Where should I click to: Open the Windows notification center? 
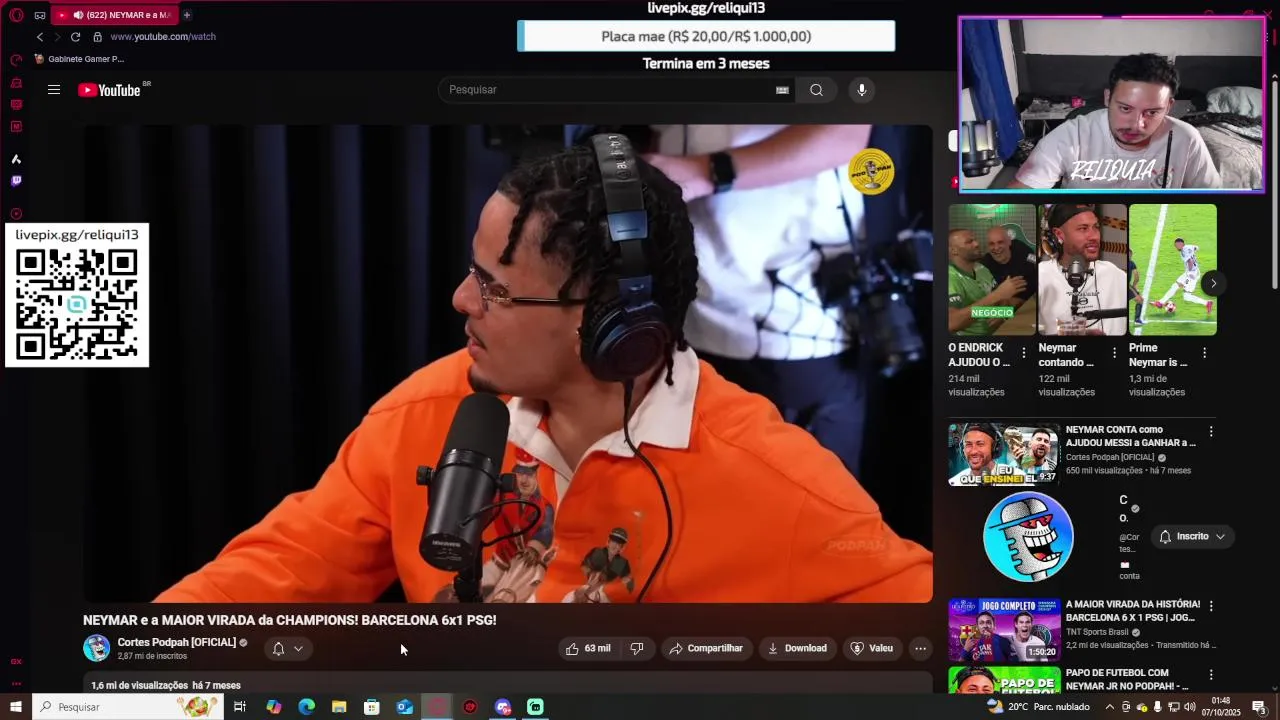[x=1259, y=707]
